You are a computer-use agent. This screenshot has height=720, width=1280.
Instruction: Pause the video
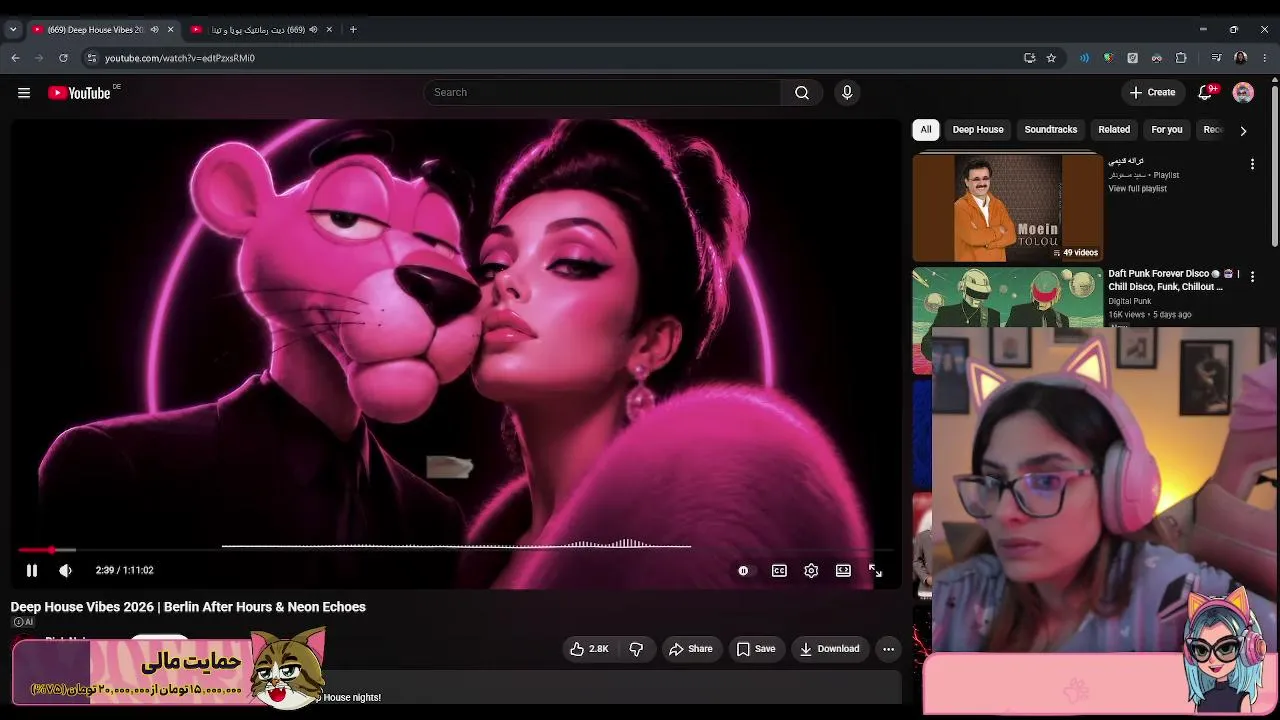pos(32,570)
